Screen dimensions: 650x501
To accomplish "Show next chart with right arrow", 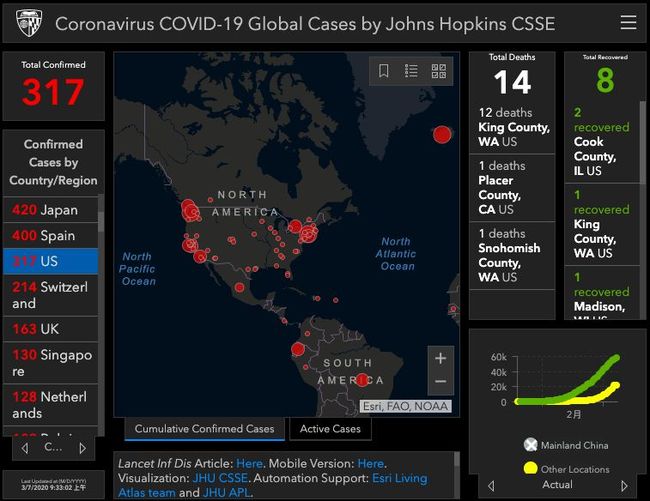I will (624, 485).
